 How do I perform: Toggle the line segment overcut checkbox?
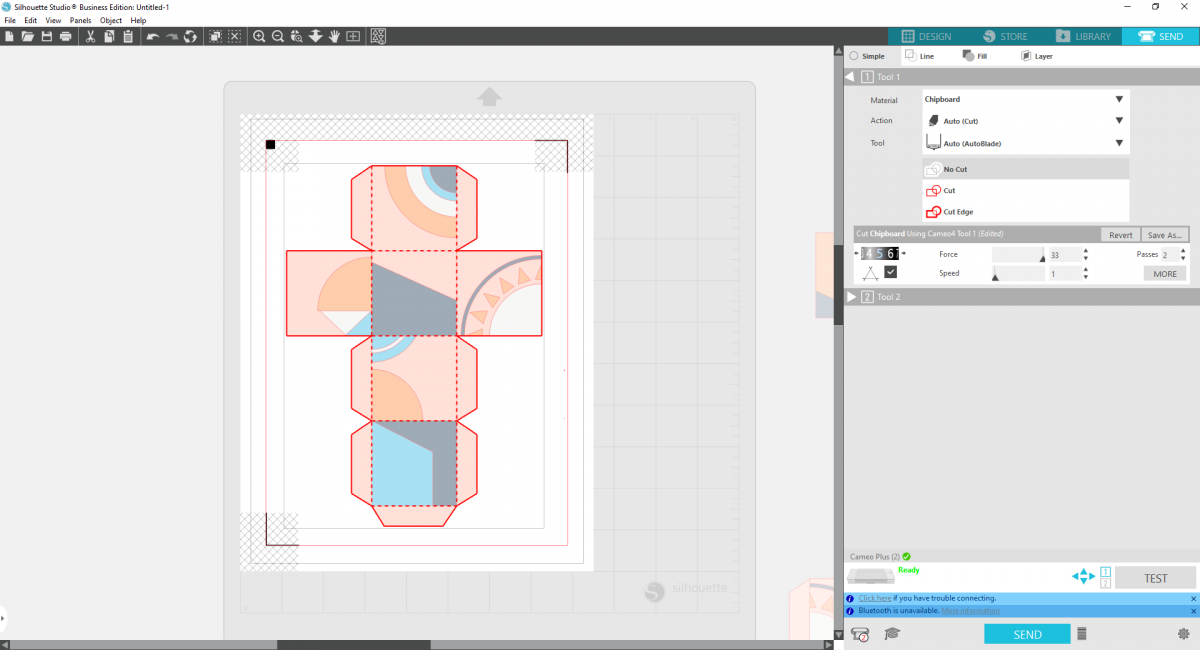pyautogui.click(x=890, y=272)
